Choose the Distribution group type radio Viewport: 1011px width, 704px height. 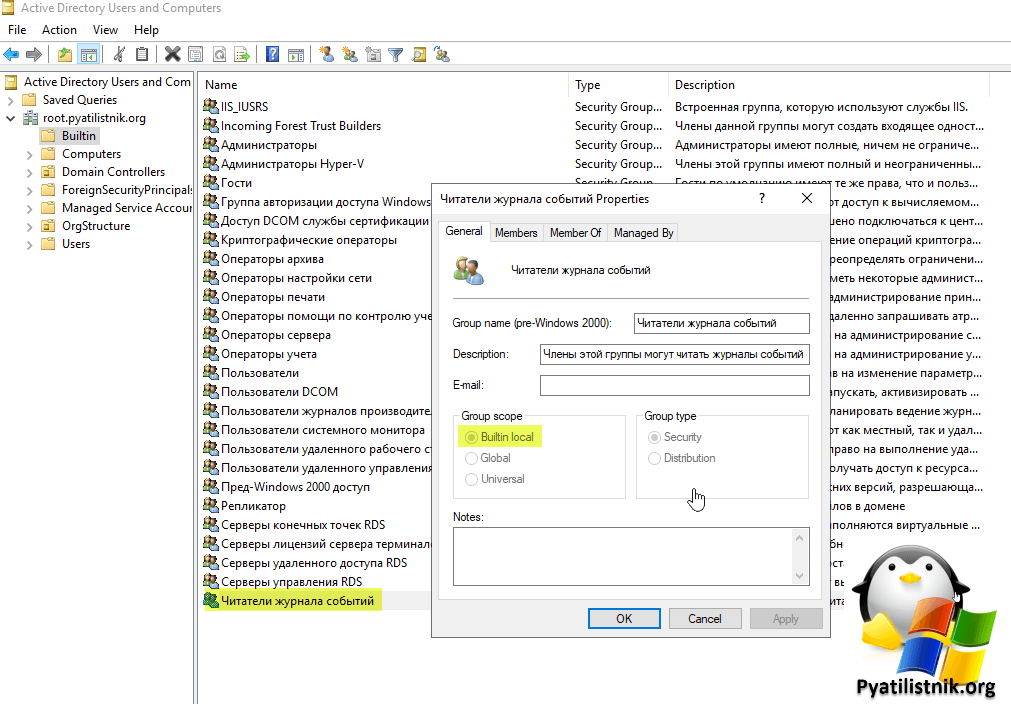(655, 458)
